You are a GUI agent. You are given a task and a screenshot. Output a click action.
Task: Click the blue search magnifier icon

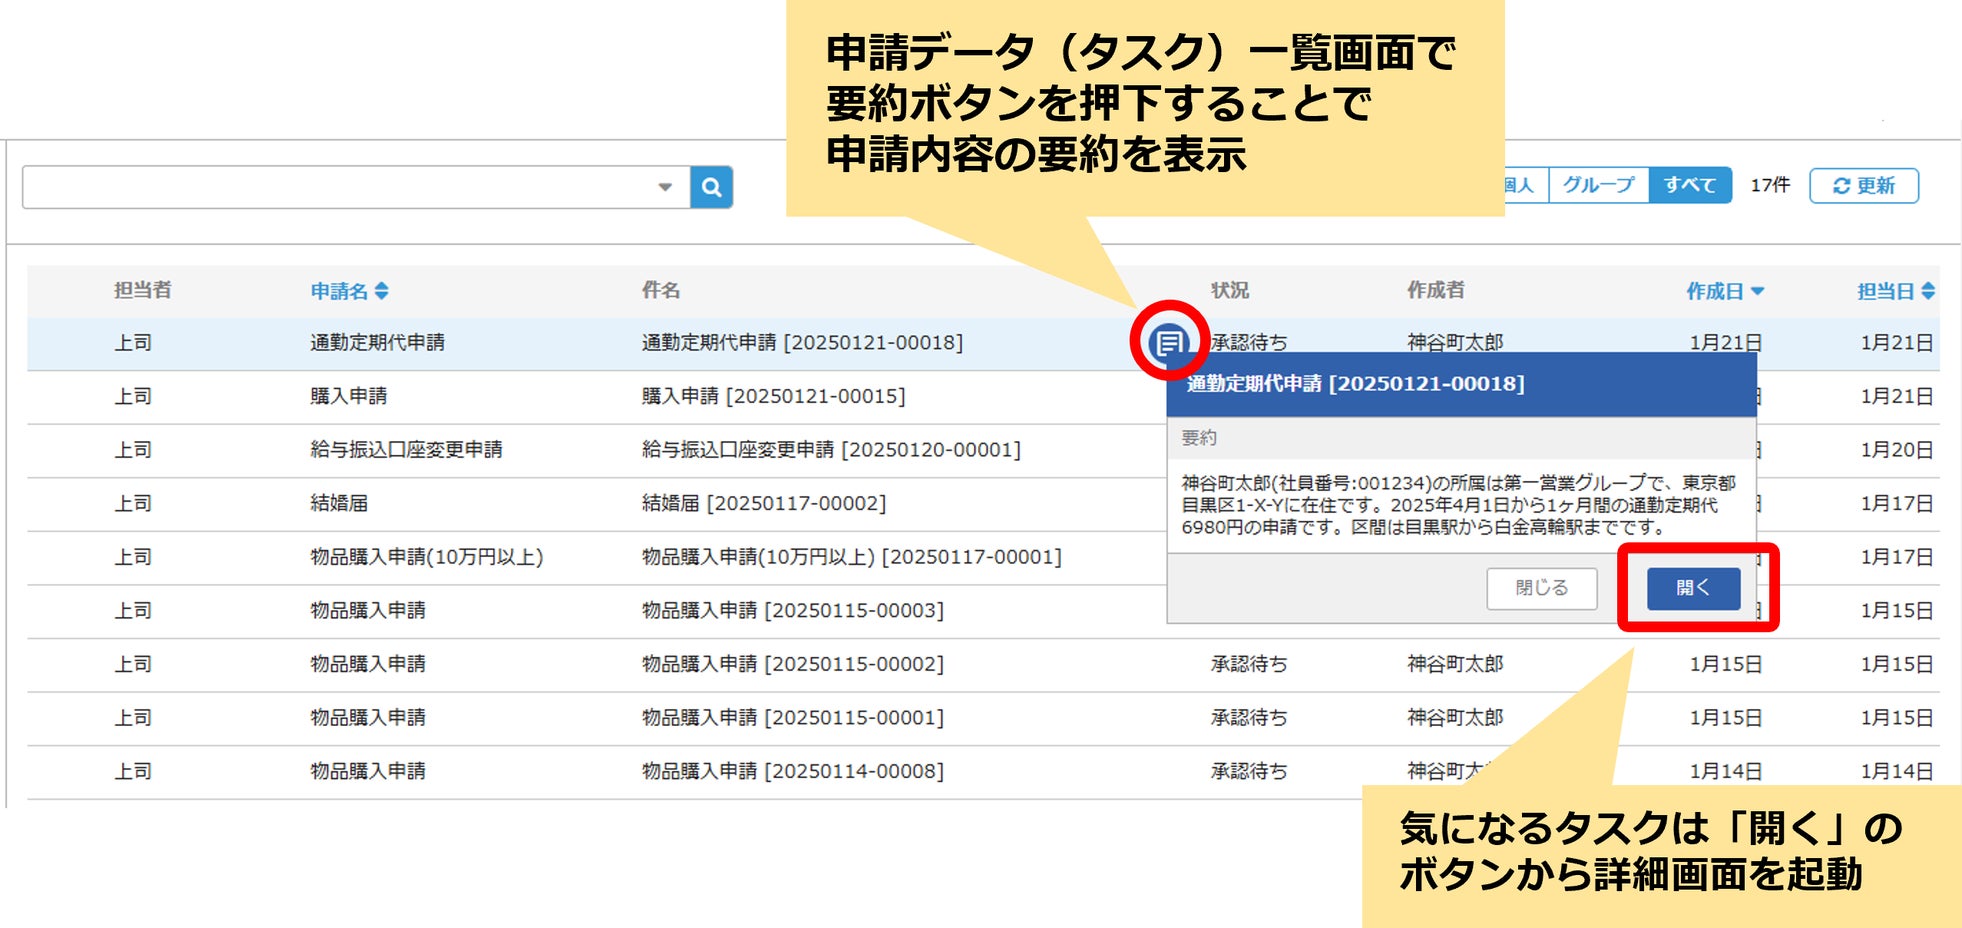coord(712,187)
